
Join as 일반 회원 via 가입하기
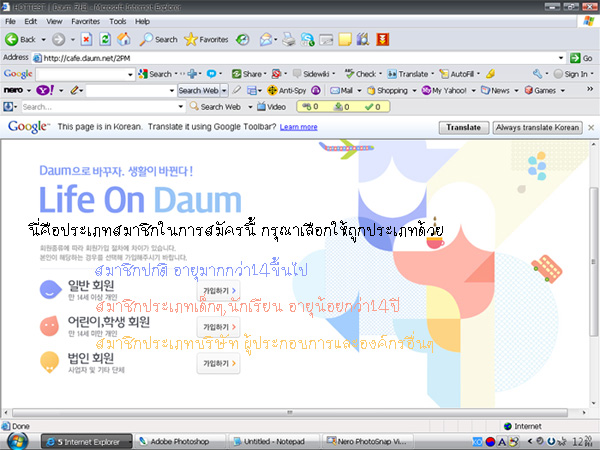[219, 291]
